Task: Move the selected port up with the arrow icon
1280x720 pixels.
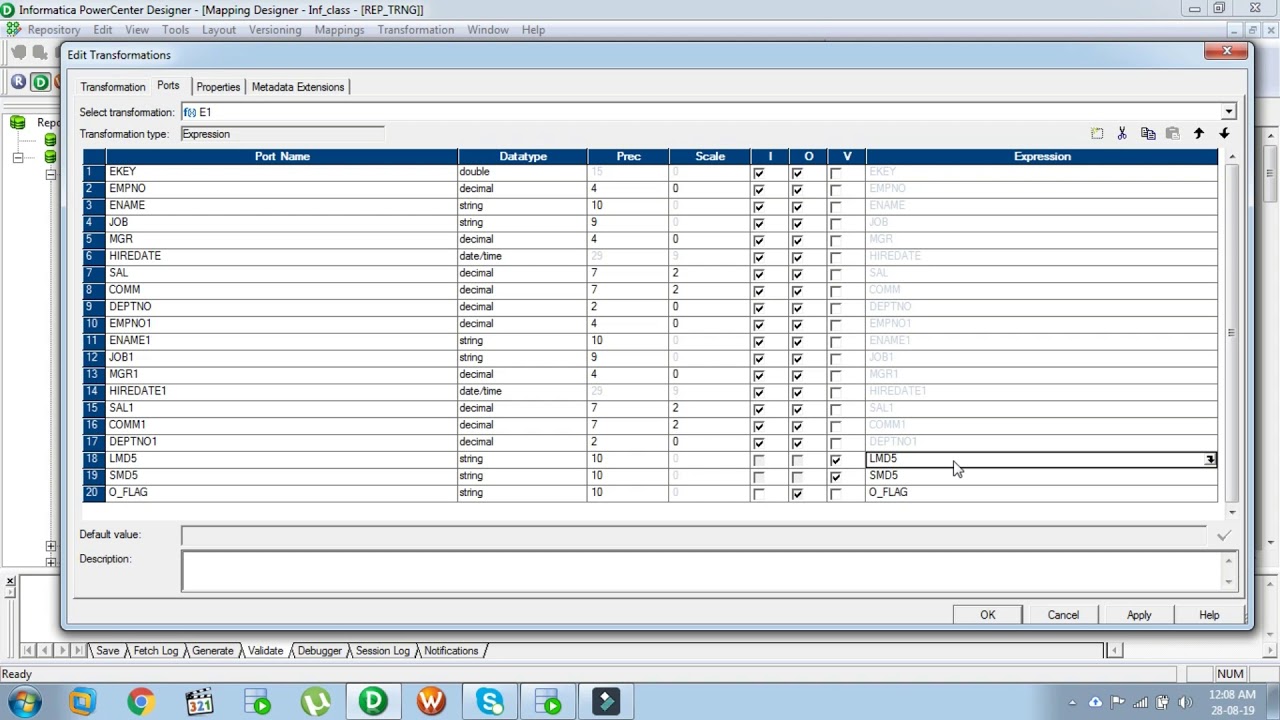Action: click(x=1198, y=134)
